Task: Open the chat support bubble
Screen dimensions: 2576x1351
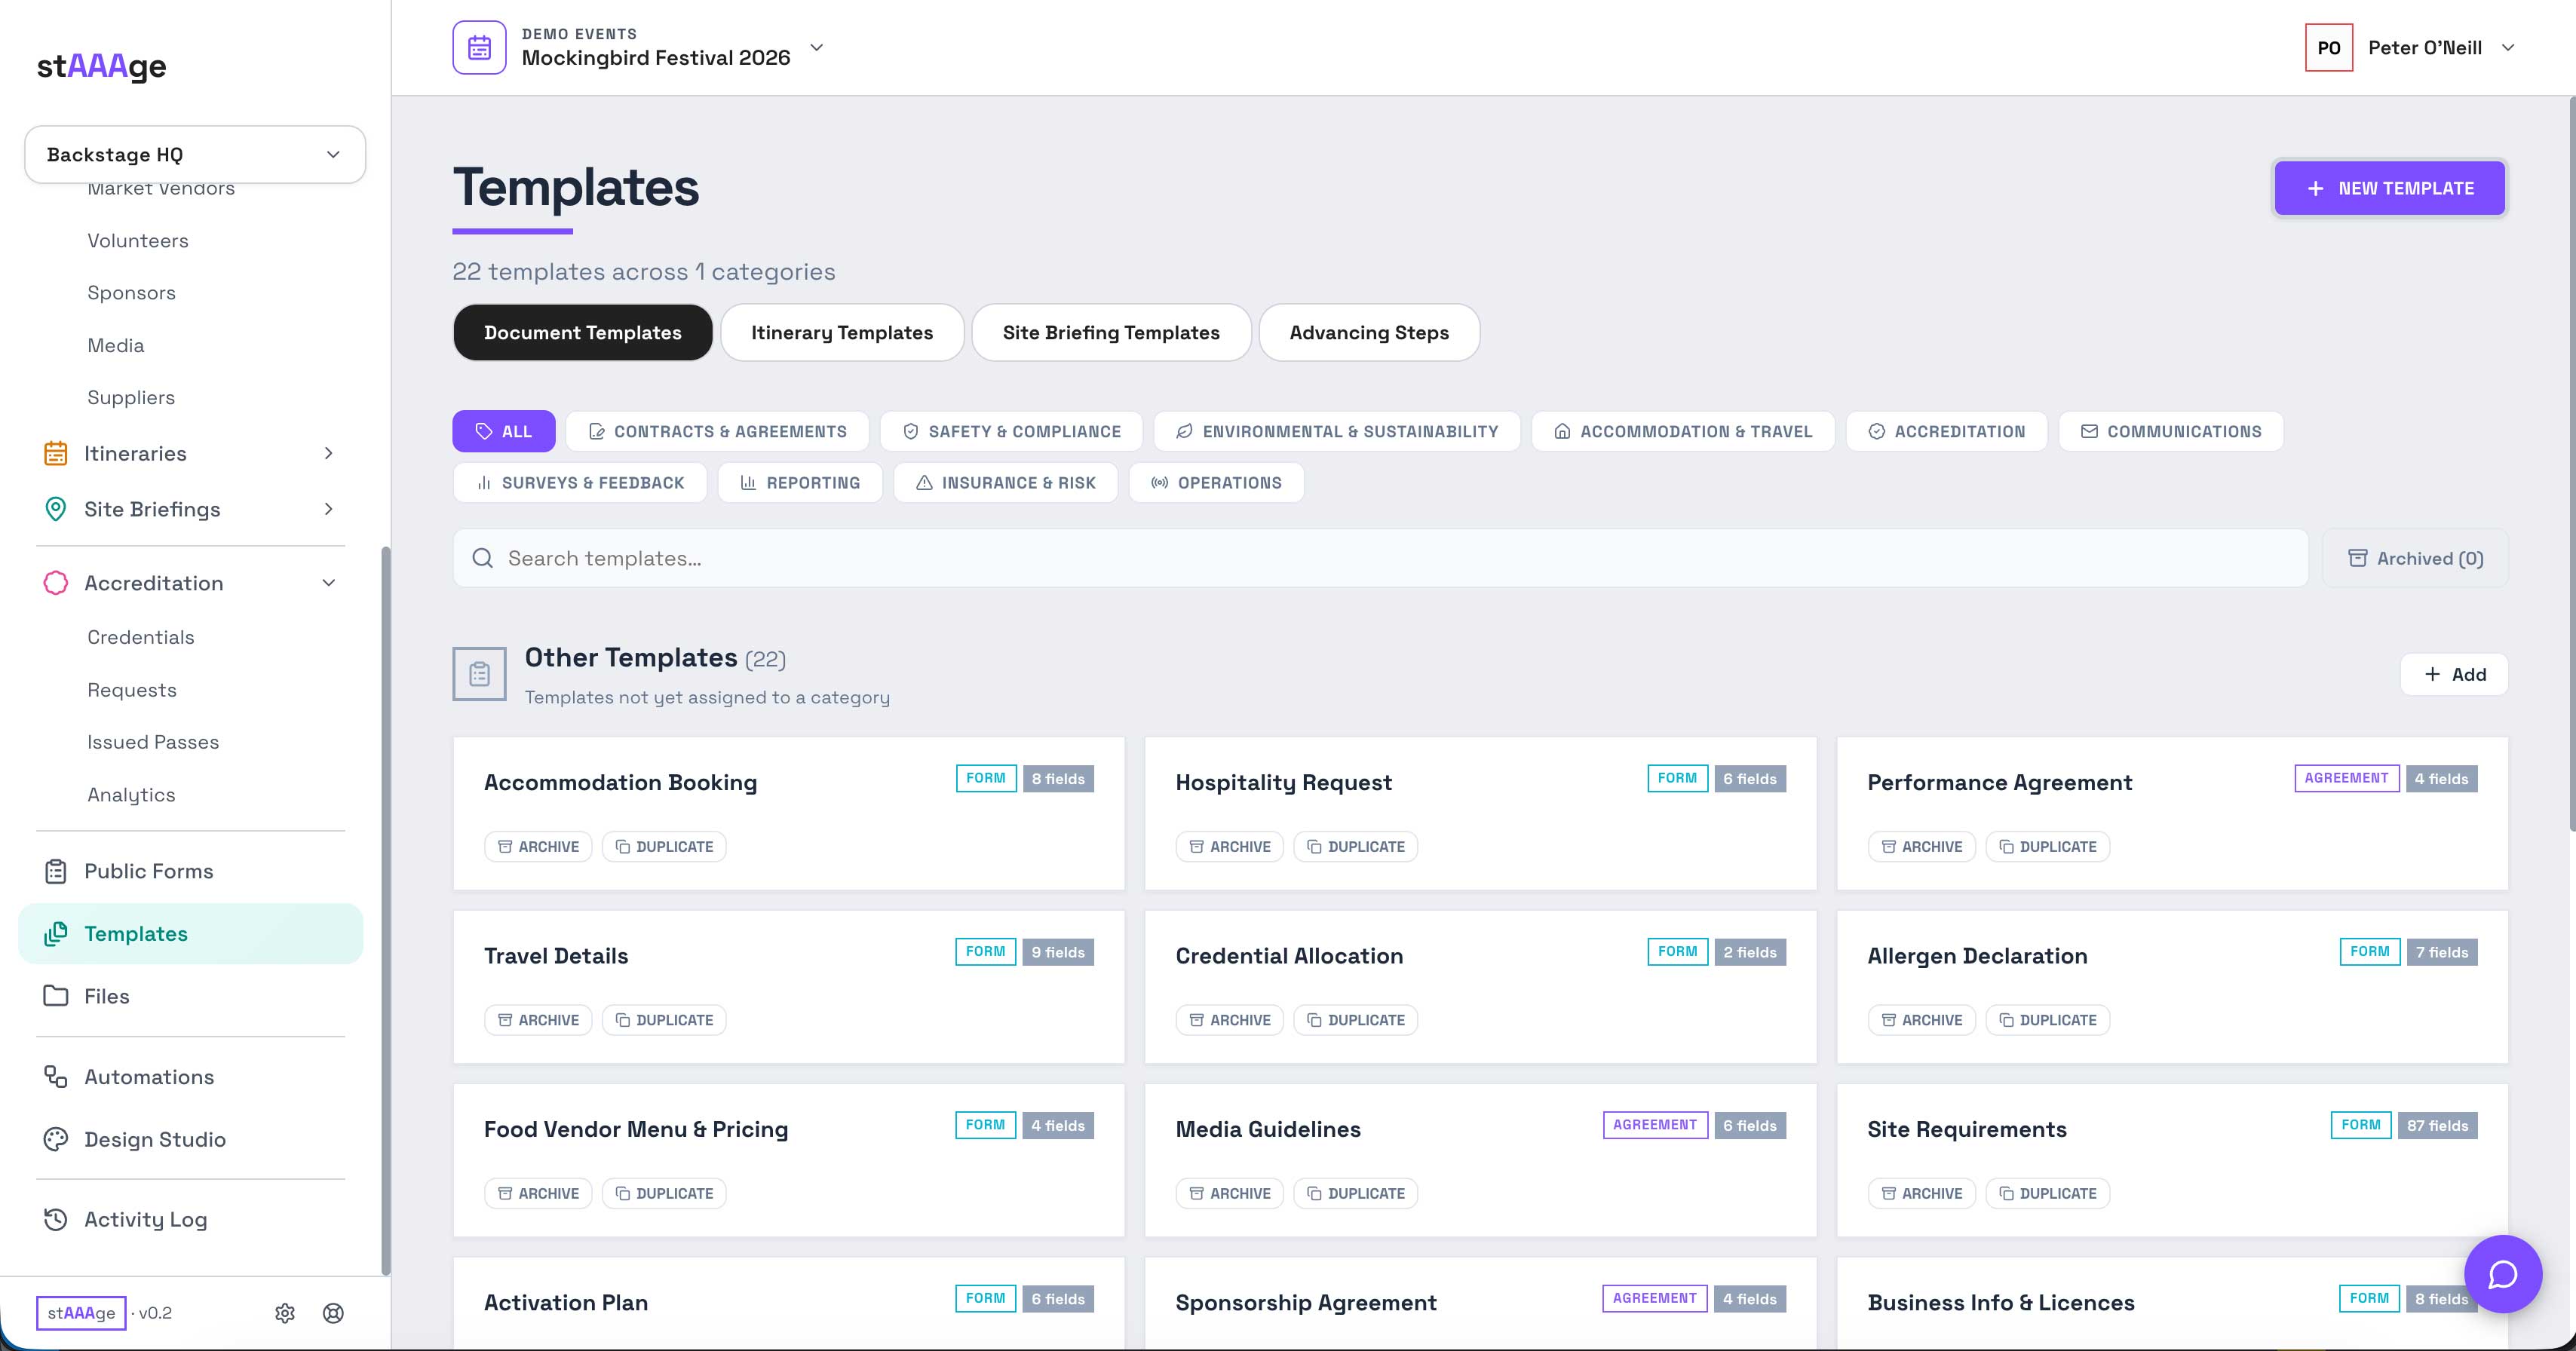Action: [2502, 1274]
